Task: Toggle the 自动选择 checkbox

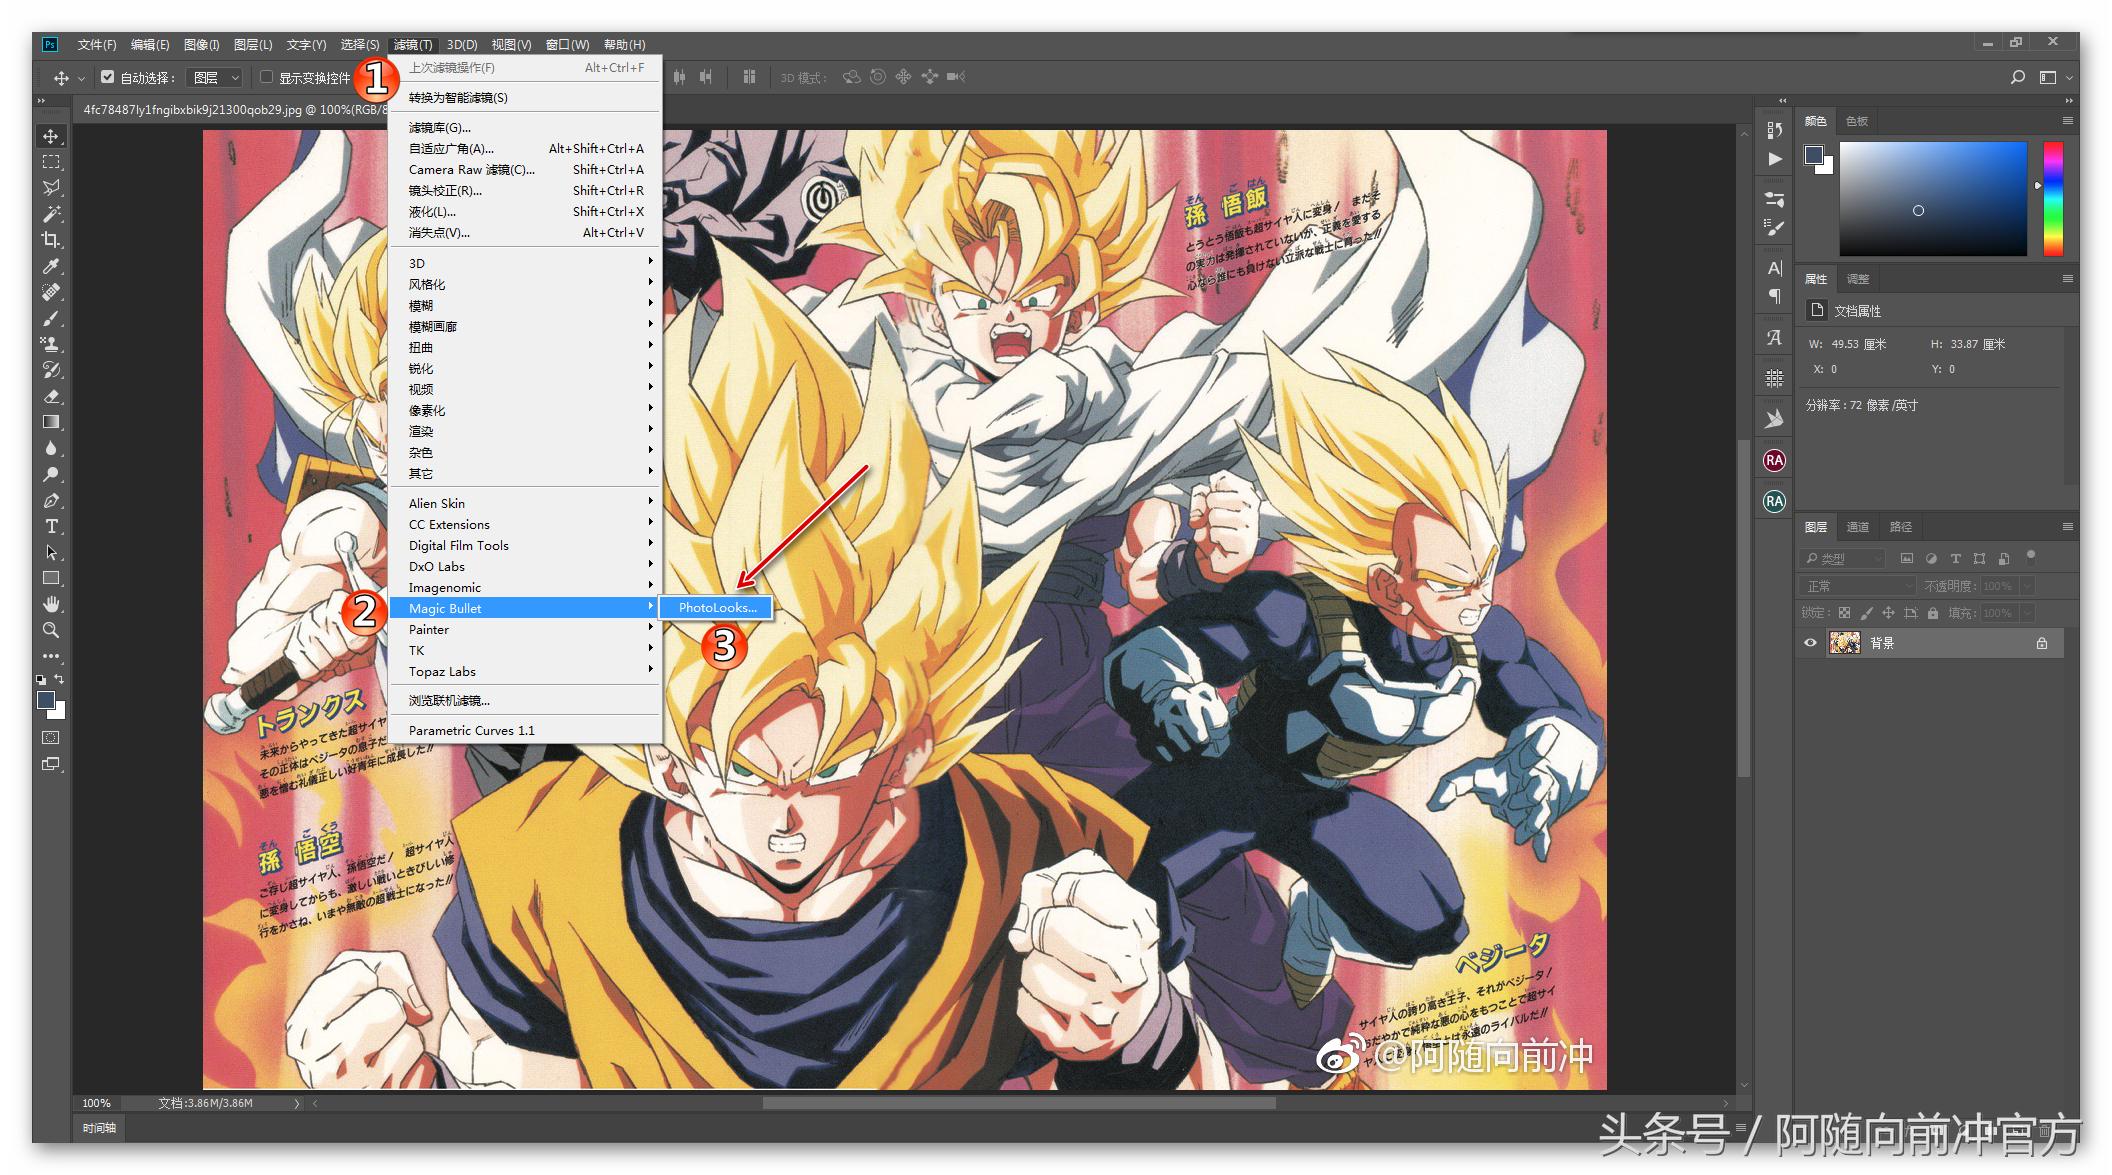Action: [108, 77]
